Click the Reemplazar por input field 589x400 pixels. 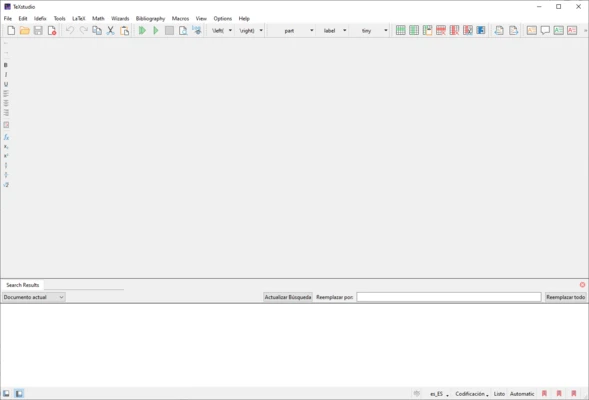tap(449, 297)
